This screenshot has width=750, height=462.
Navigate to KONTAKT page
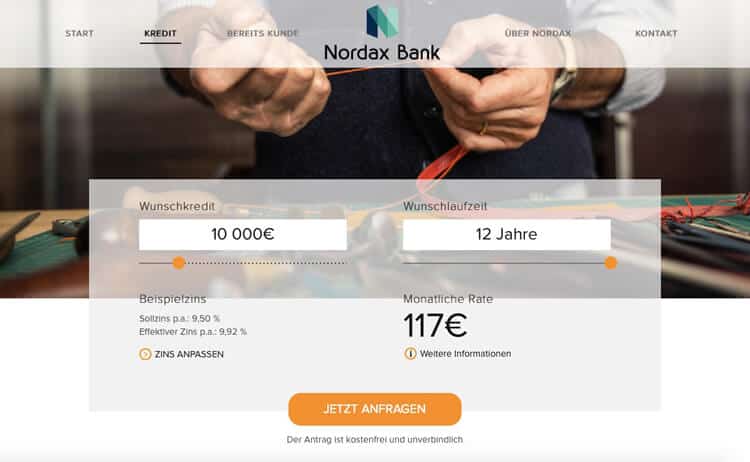tap(656, 33)
